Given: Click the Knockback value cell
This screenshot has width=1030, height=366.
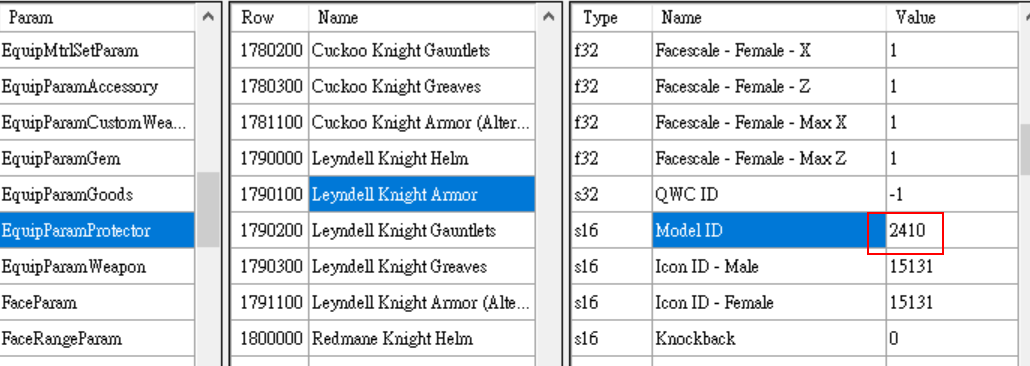Looking at the screenshot, I should pos(952,339).
